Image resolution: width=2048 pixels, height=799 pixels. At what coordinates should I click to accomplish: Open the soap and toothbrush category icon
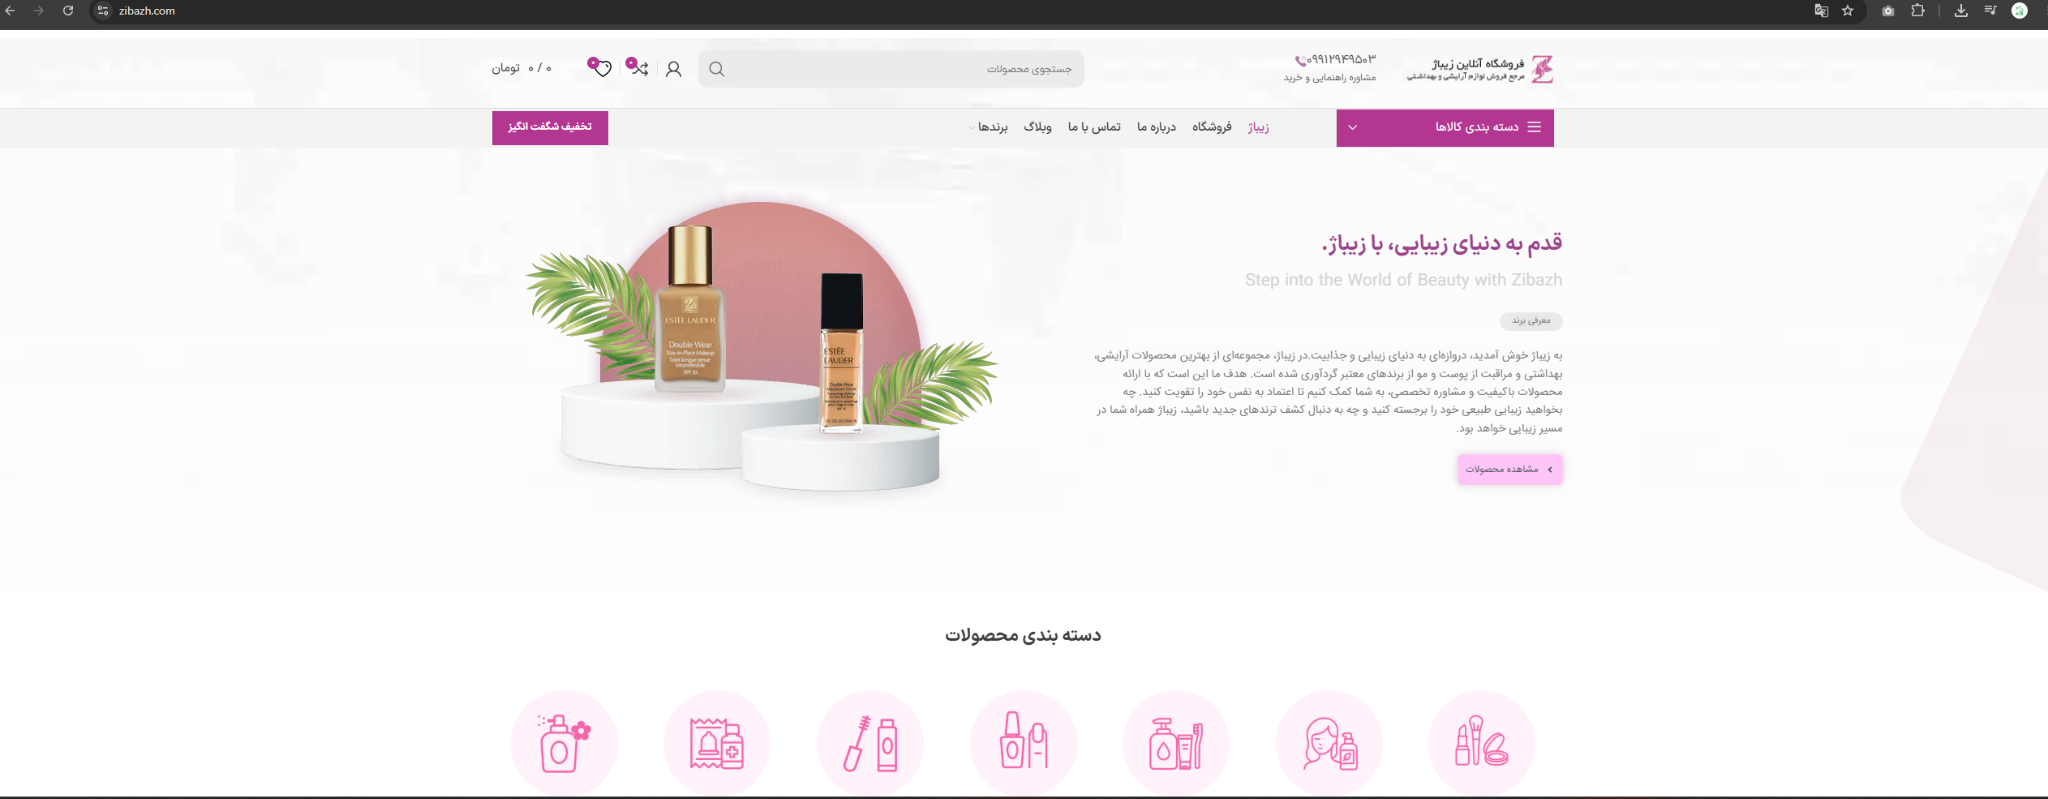(1176, 743)
